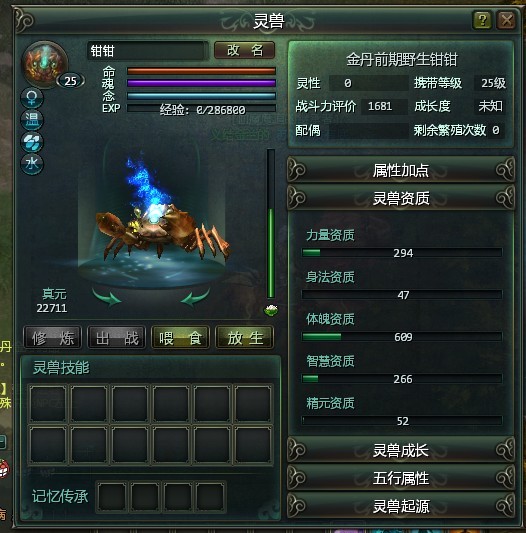
Task: Click the 喂食 feed button
Action: coord(180,338)
